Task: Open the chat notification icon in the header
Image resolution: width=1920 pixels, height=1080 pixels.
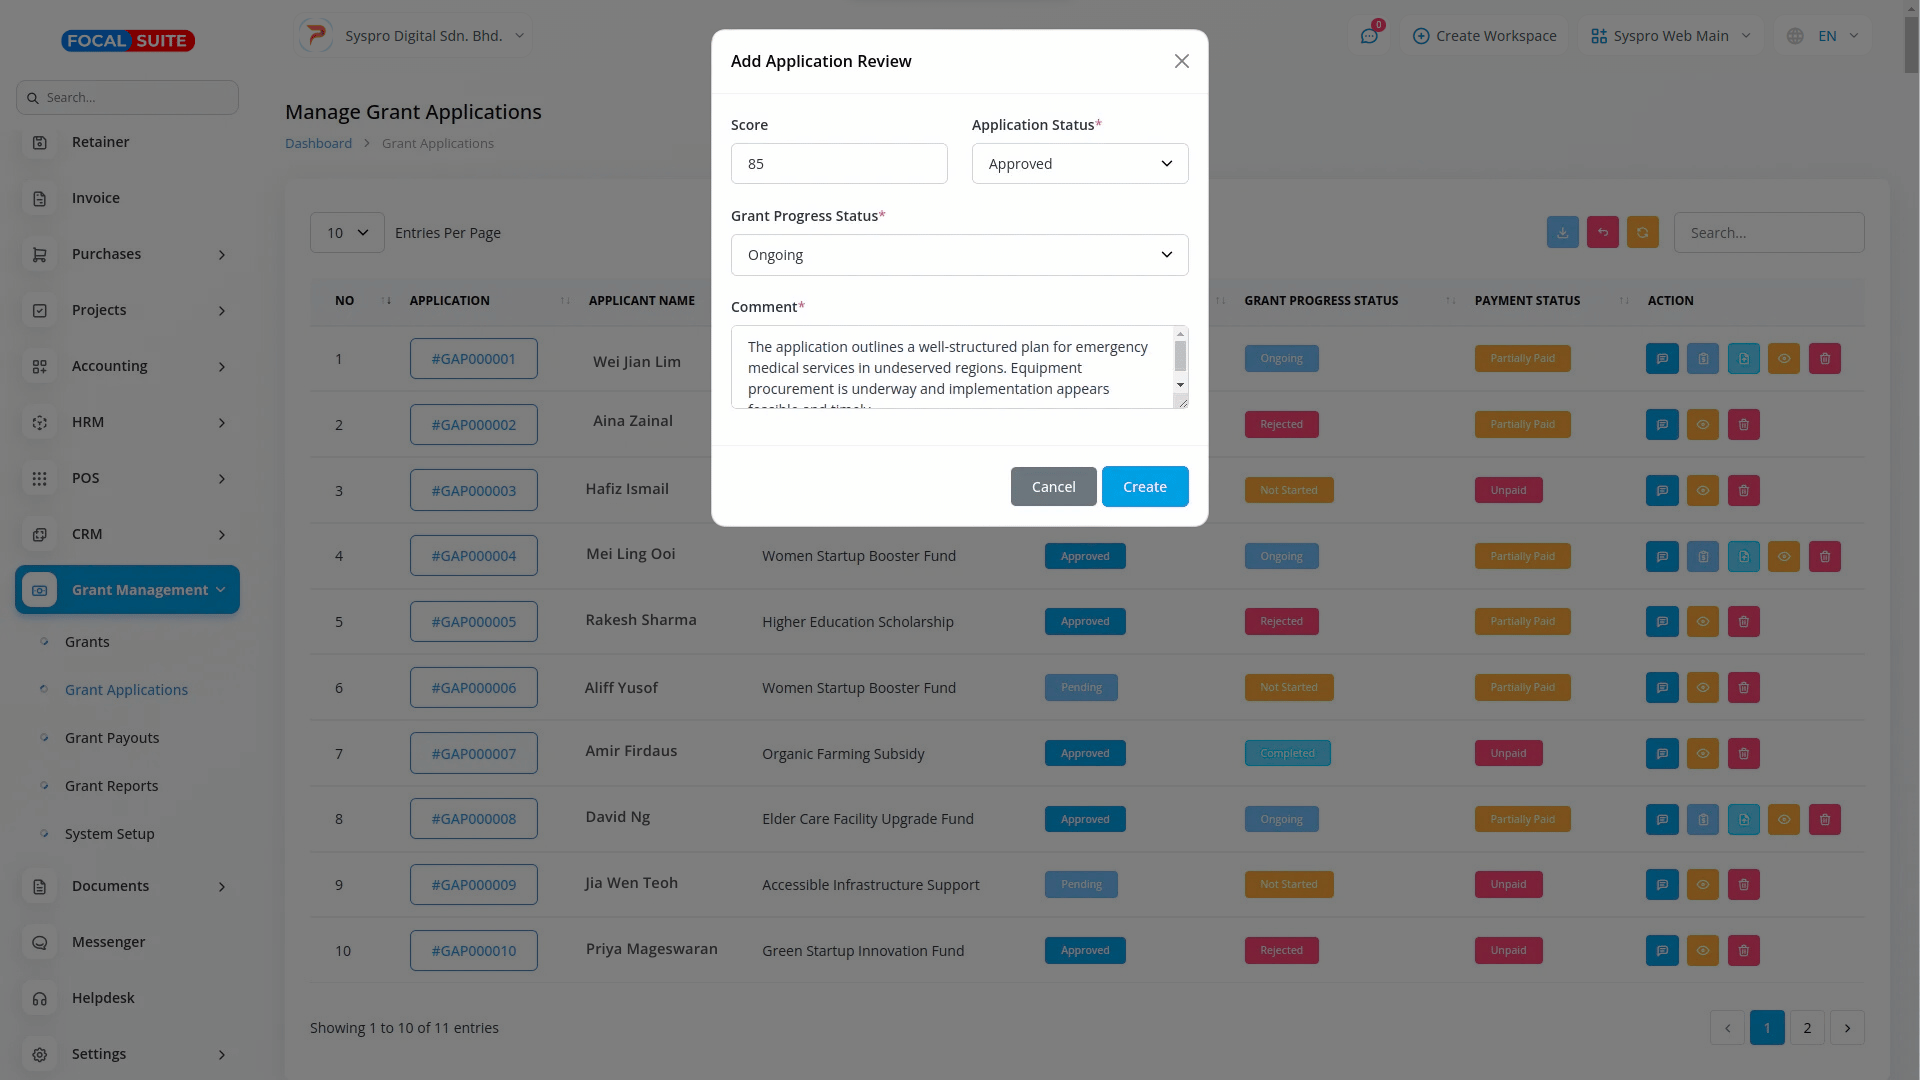Action: coord(1369,36)
